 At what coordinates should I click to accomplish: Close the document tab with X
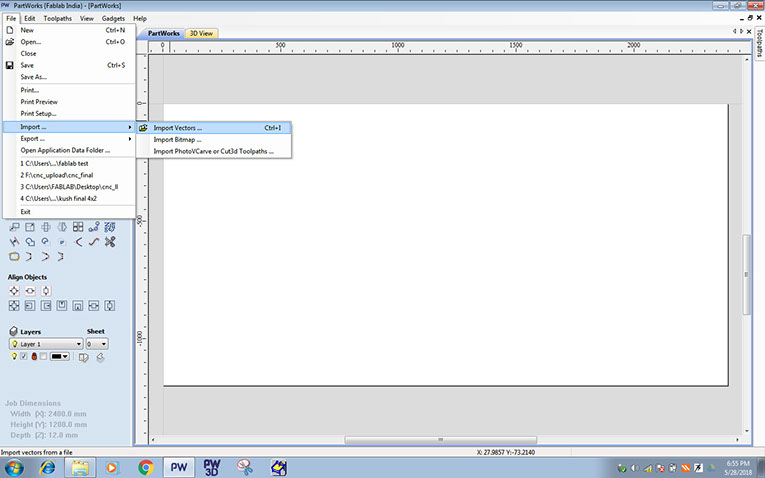click(749, 31)
